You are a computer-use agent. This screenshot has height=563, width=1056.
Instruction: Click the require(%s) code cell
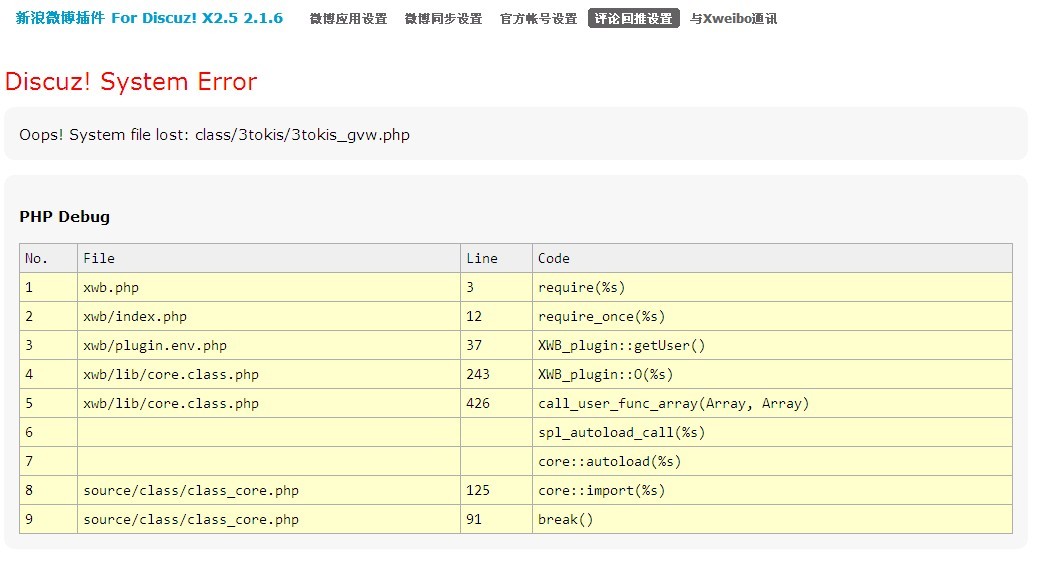[x=772, y=288]
